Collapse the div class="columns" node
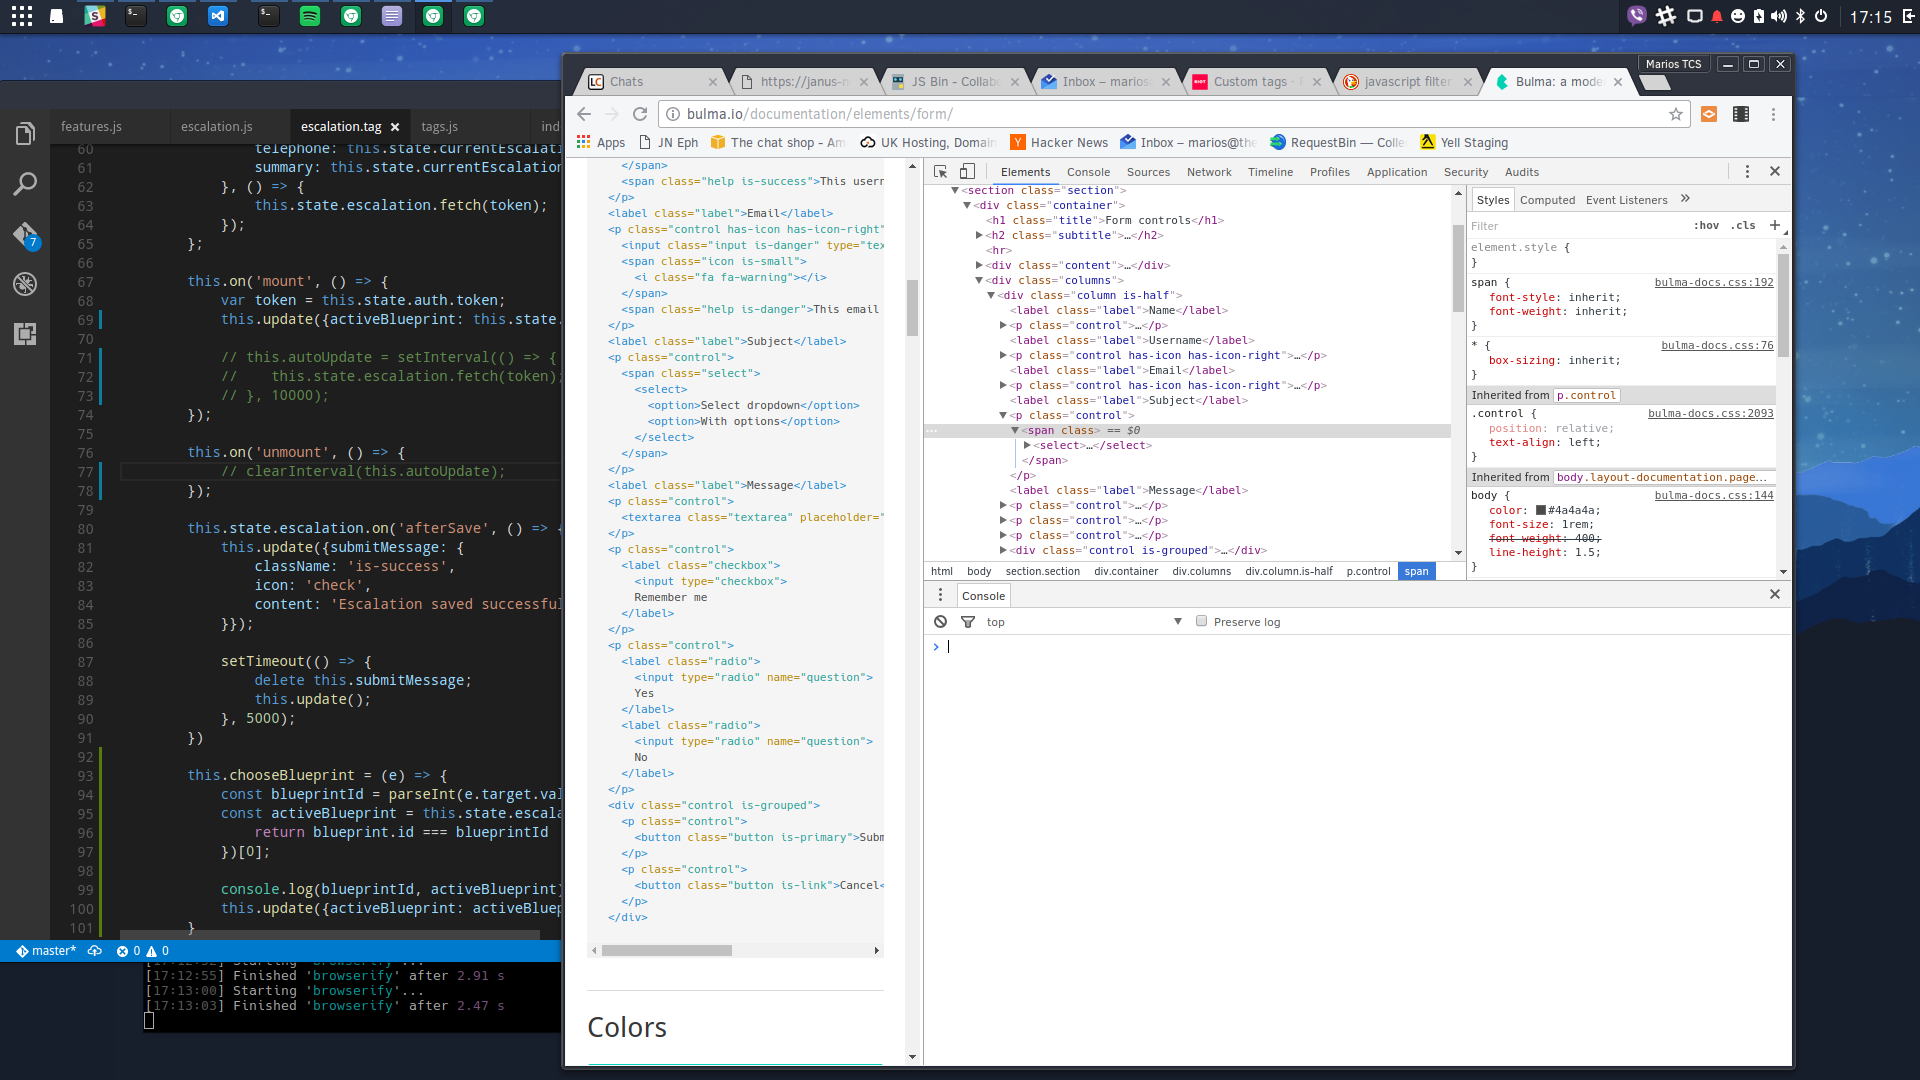This screenshot has height=1080, width=1920. 979,280
